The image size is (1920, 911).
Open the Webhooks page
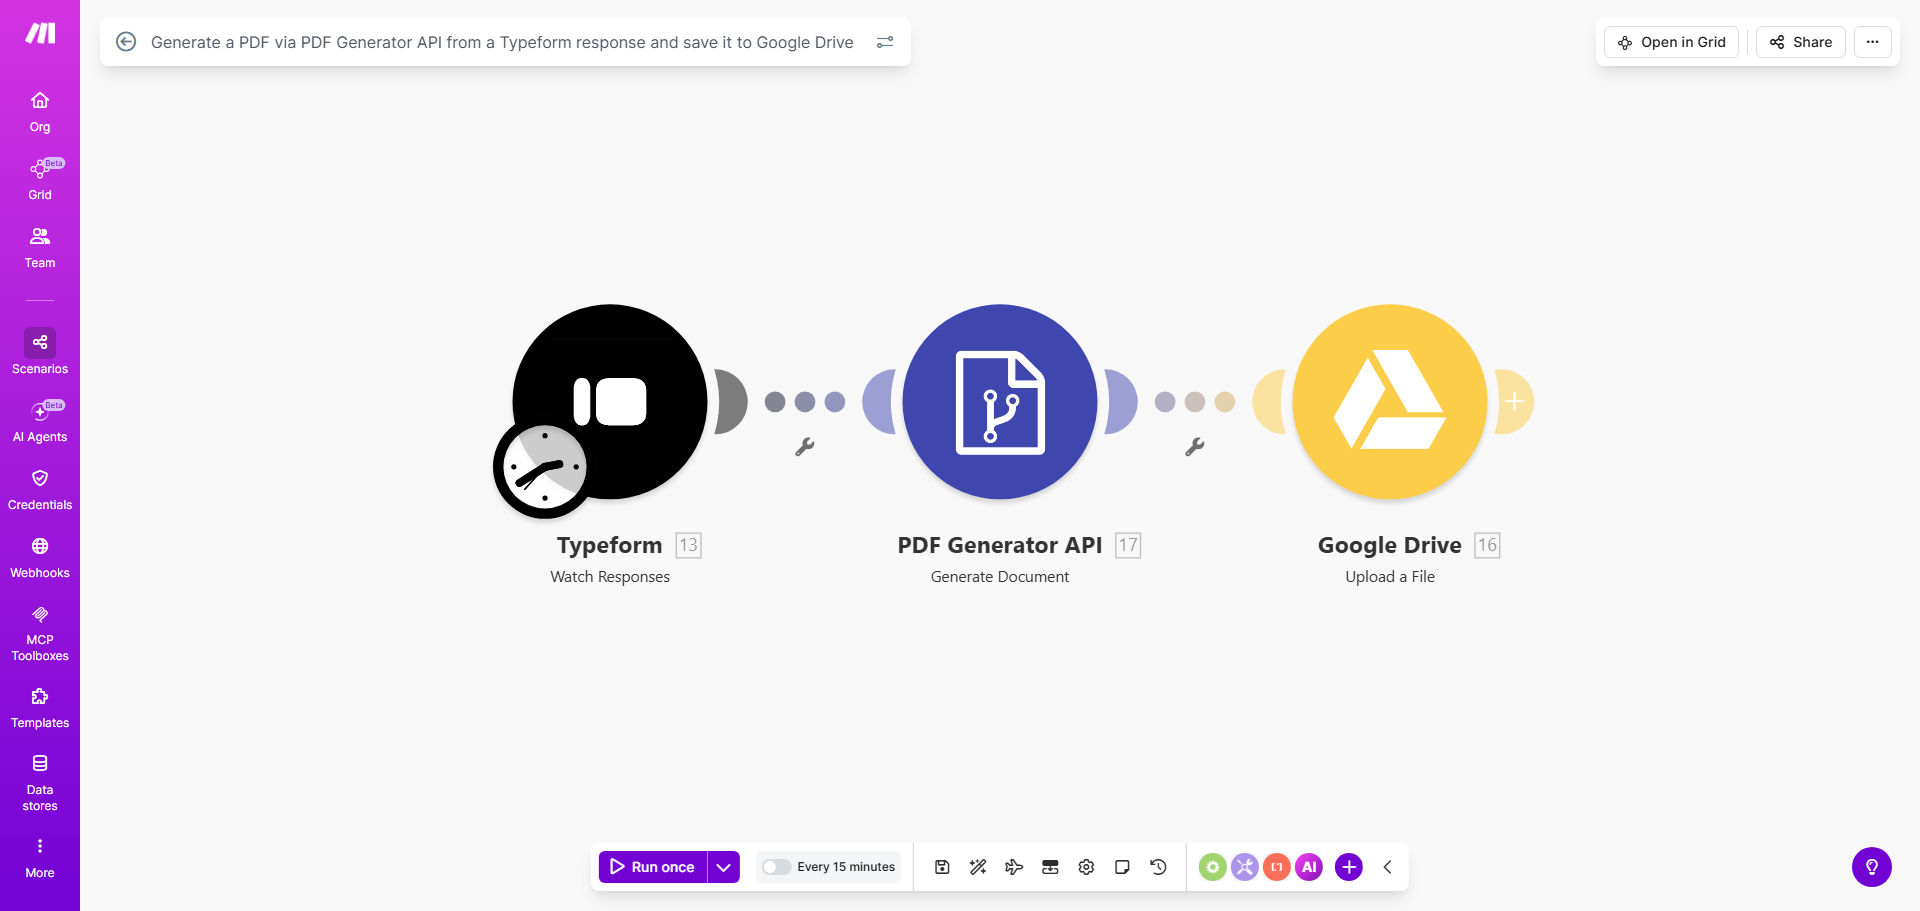(40, 558)
